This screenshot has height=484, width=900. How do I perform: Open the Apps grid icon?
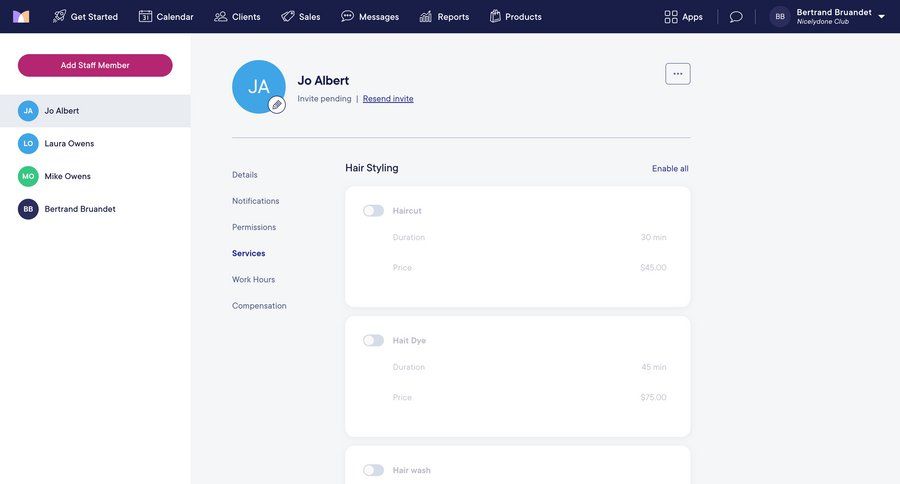coord(671,16)
